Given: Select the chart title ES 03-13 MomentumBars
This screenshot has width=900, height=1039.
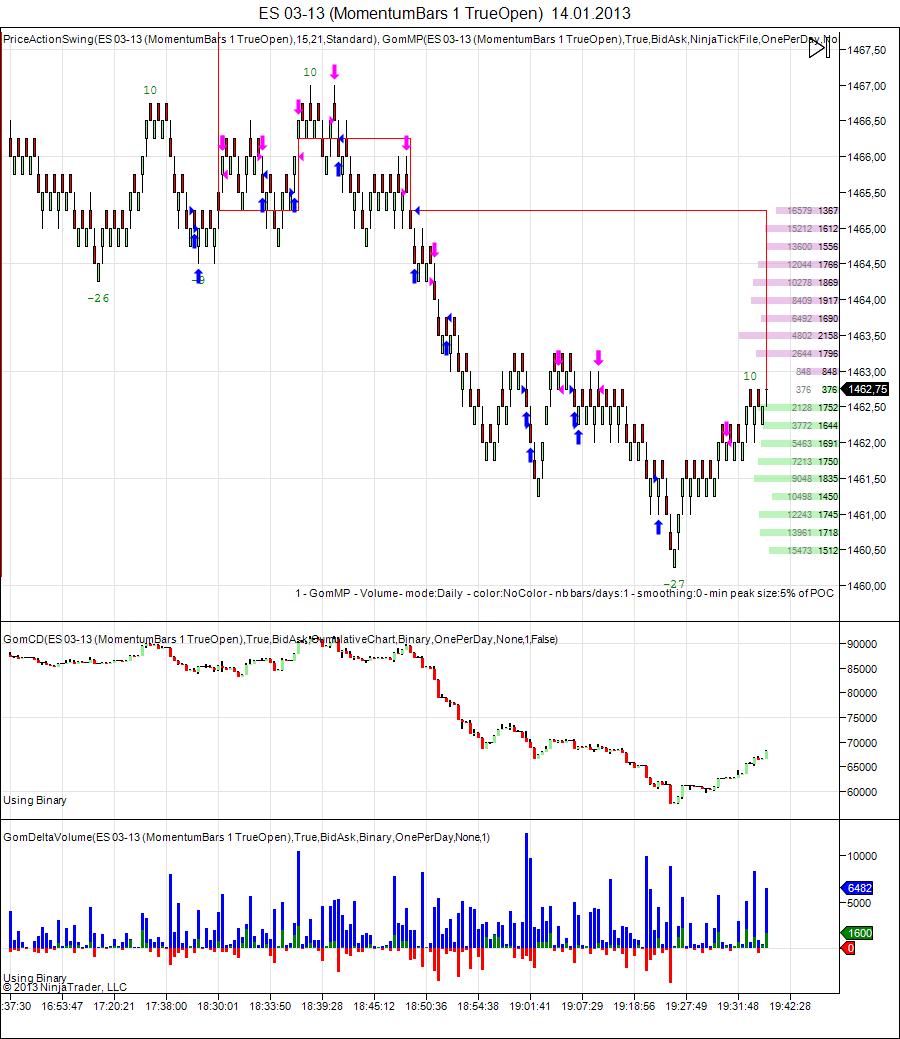Looking at the screenshot, I should [x=445, y=13].
